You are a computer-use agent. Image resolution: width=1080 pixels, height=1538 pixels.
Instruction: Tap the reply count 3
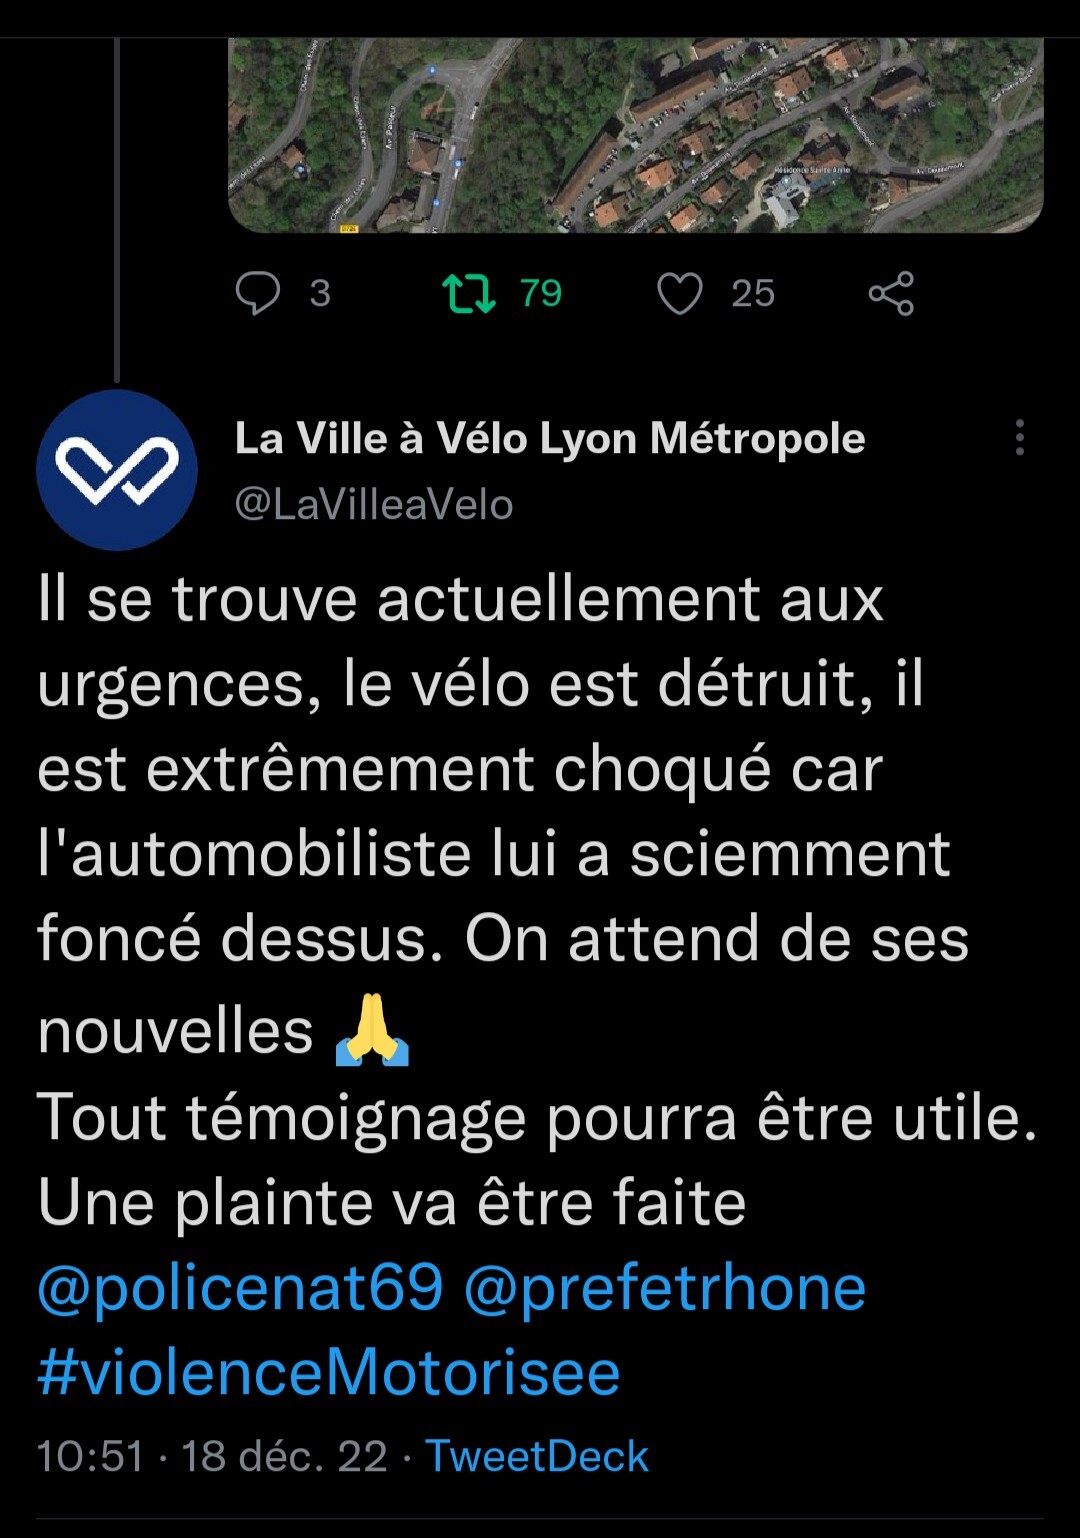(x=320, y=293)
